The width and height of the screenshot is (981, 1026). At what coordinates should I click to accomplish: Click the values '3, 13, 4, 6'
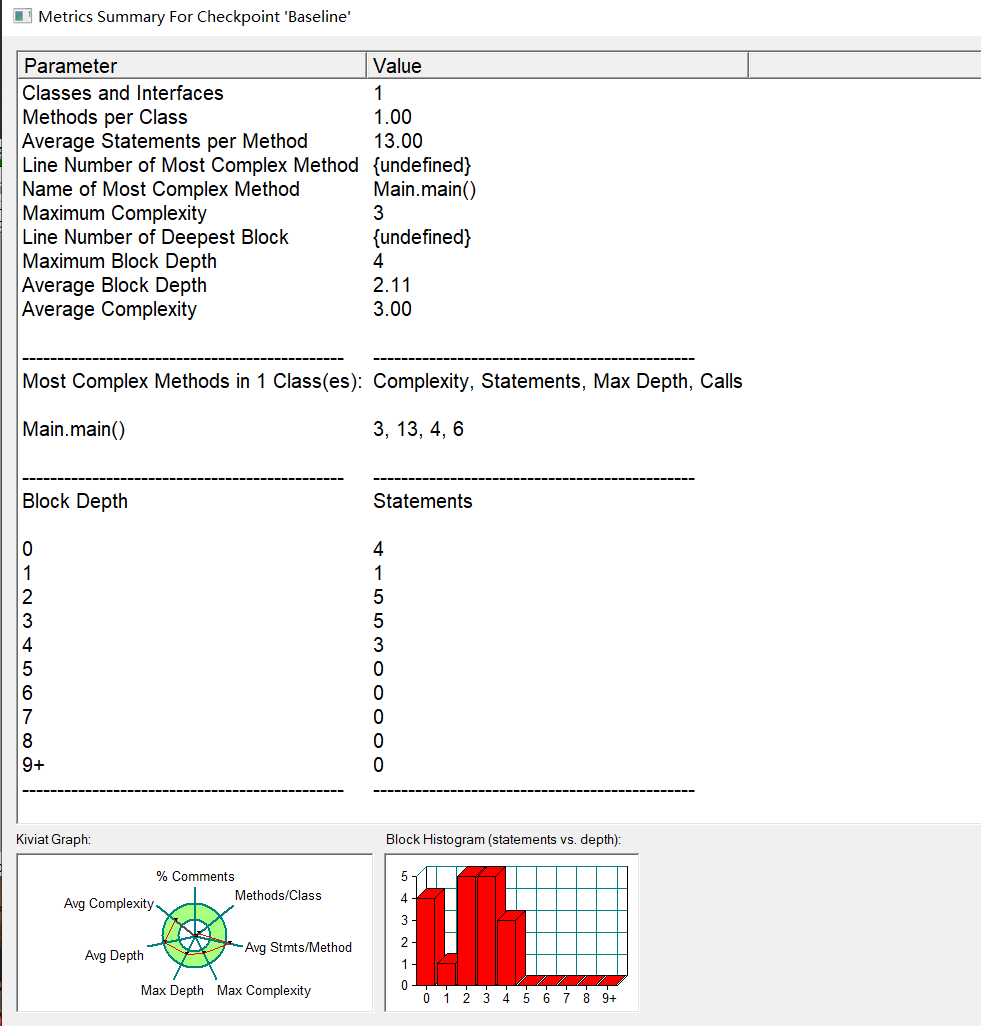pos(418,429)
